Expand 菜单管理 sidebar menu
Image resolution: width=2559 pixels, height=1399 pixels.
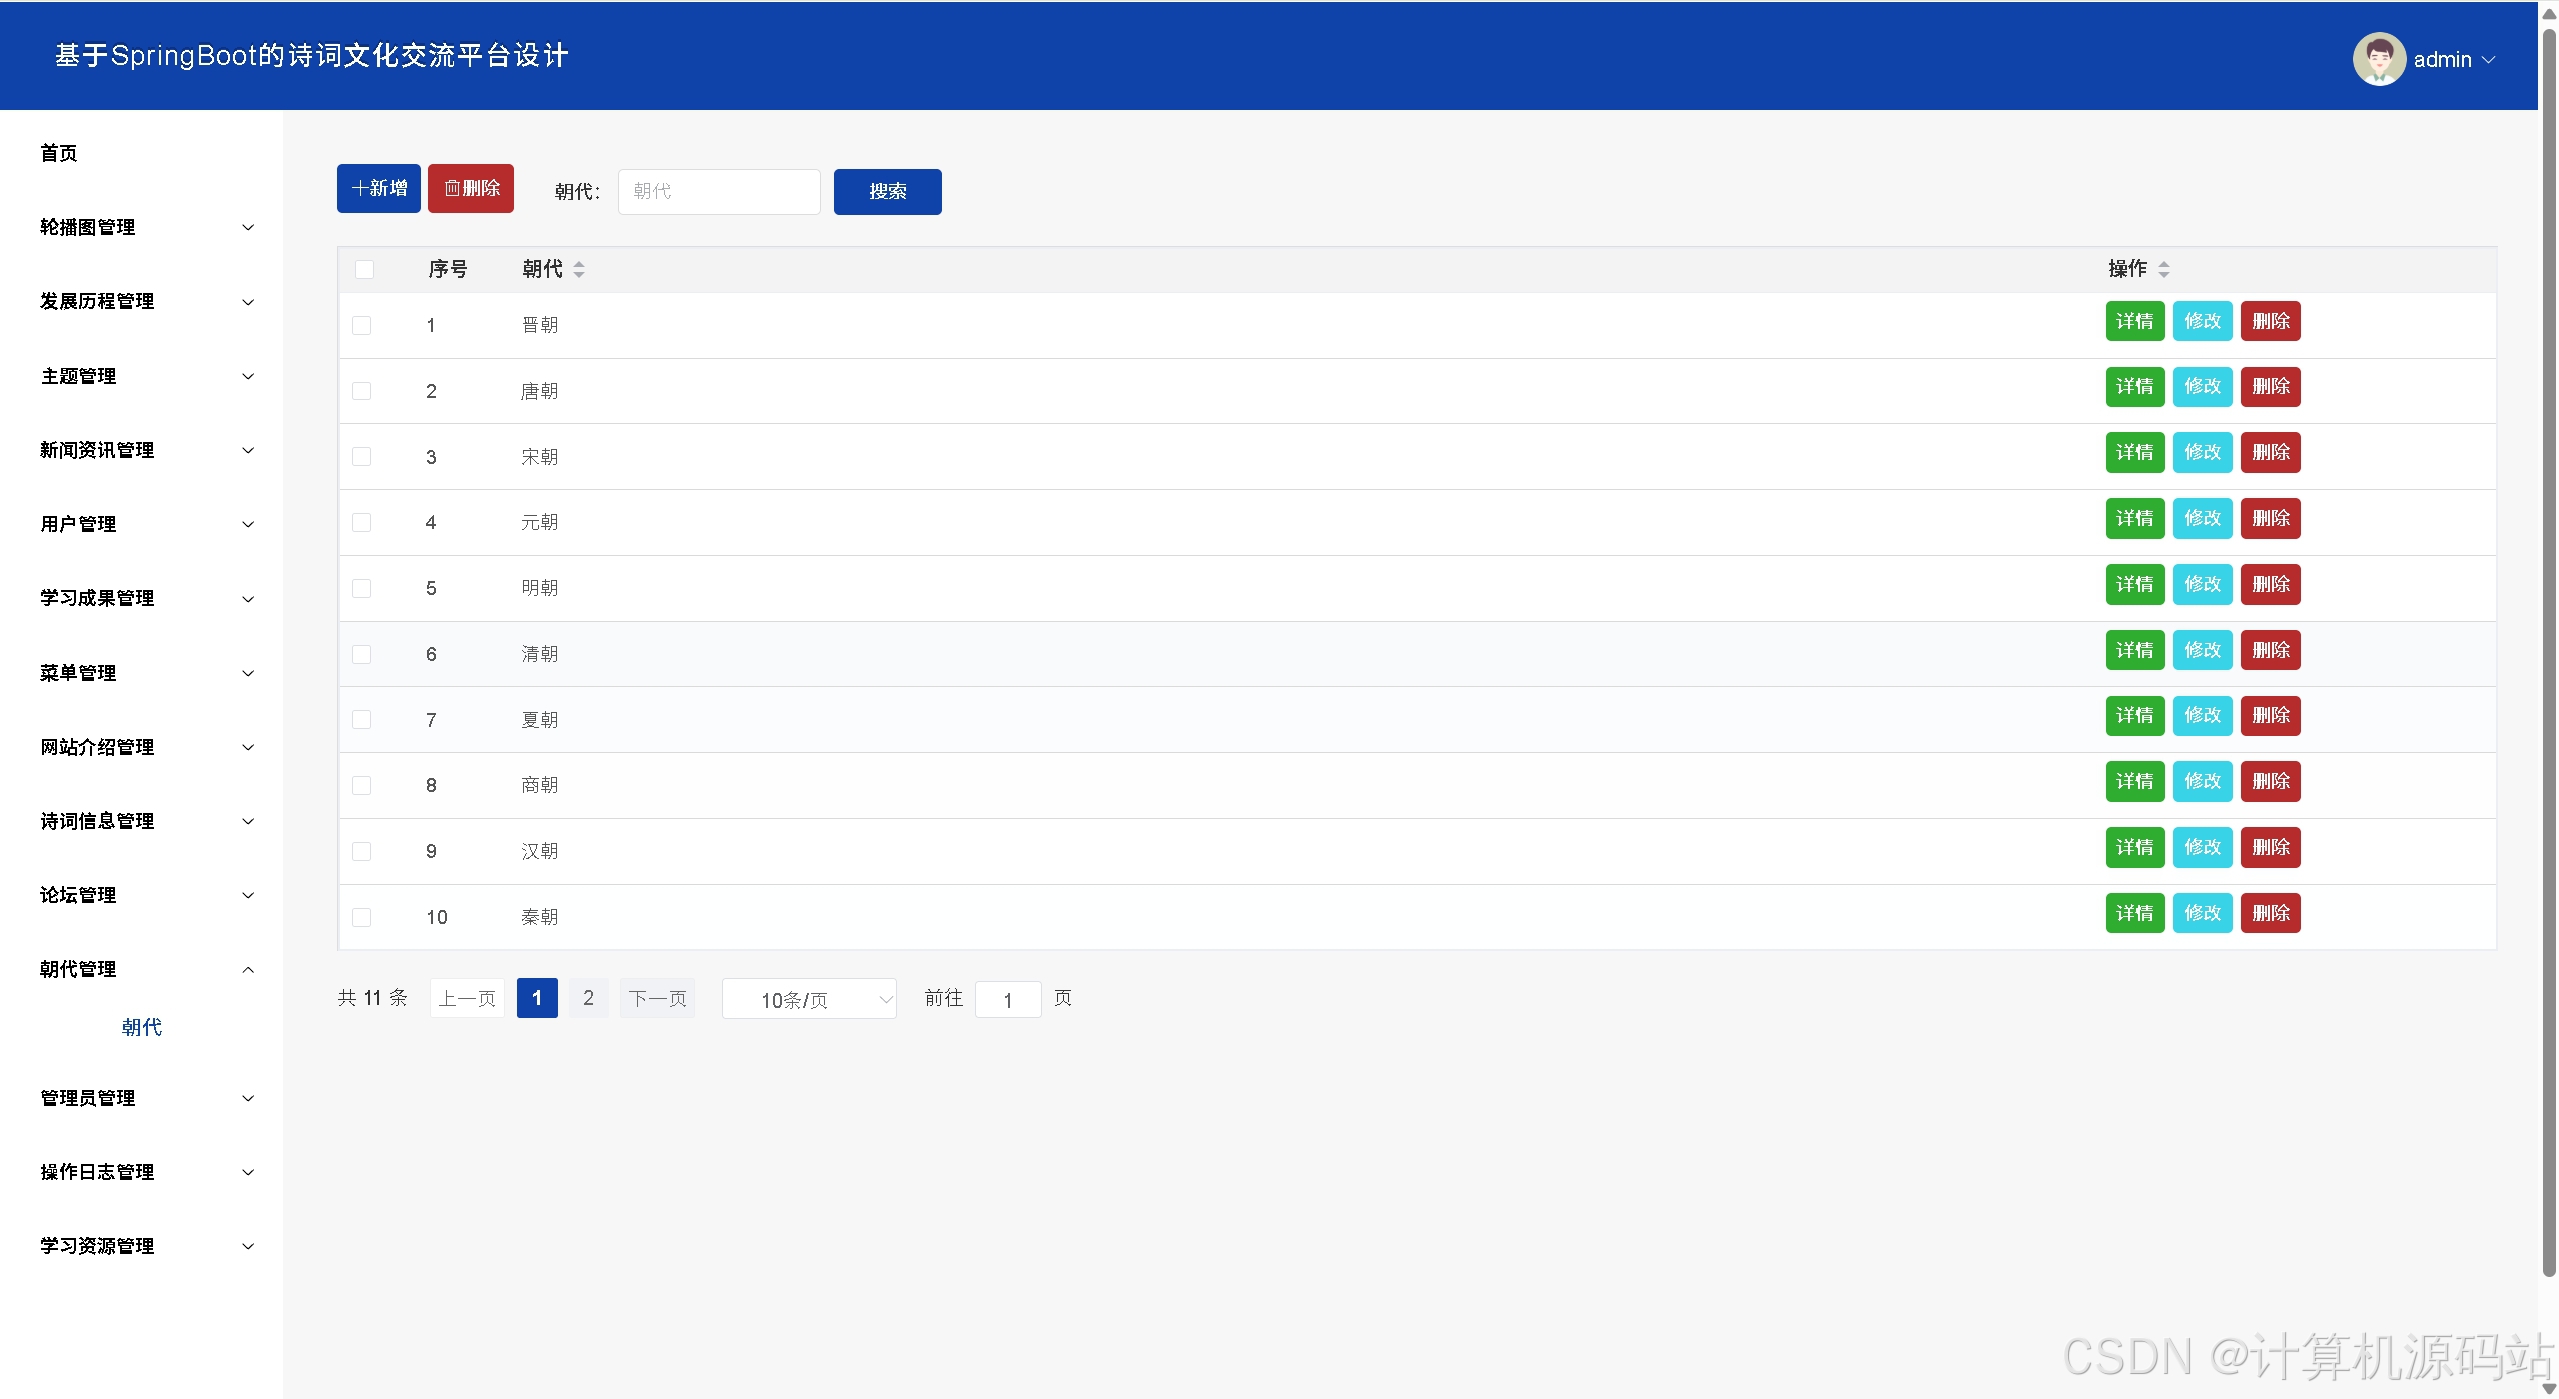(141, 673)
